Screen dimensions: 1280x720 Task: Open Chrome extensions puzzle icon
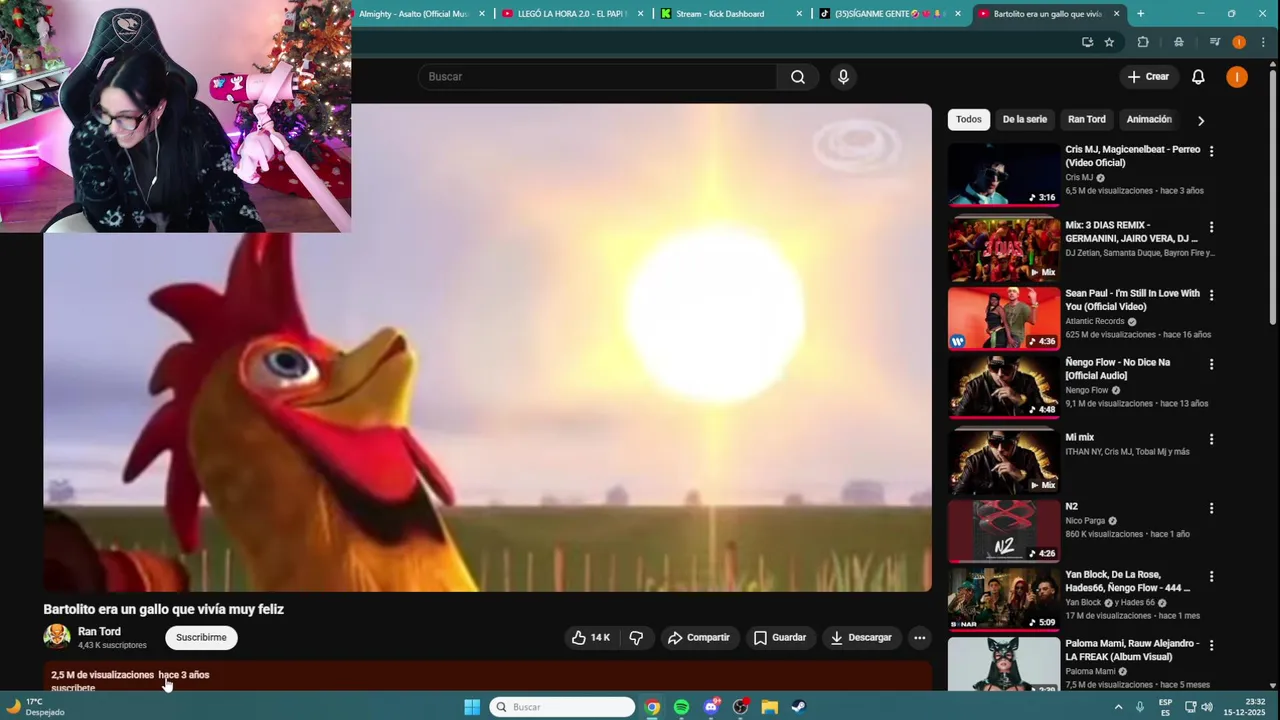[1143, 42]
